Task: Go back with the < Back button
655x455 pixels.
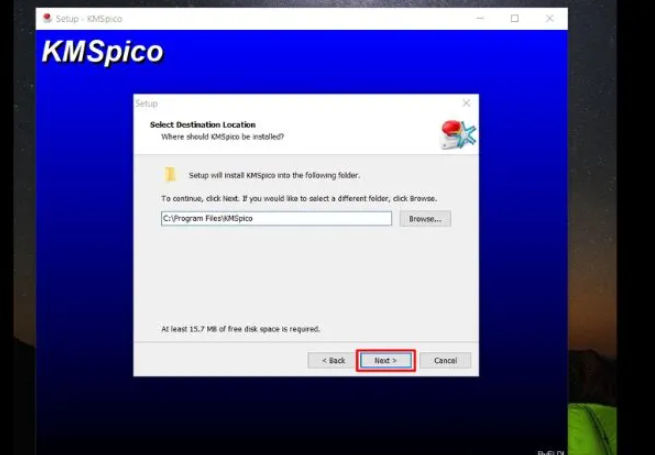Action: 333,360
